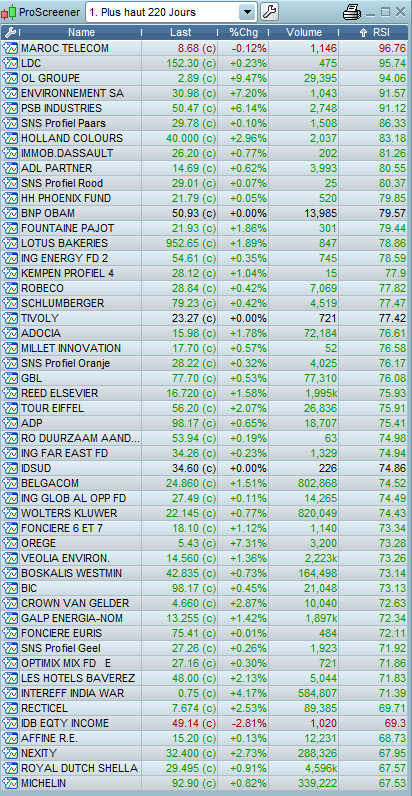Click the ProScreener candlestick logo icon

[9, 12]
